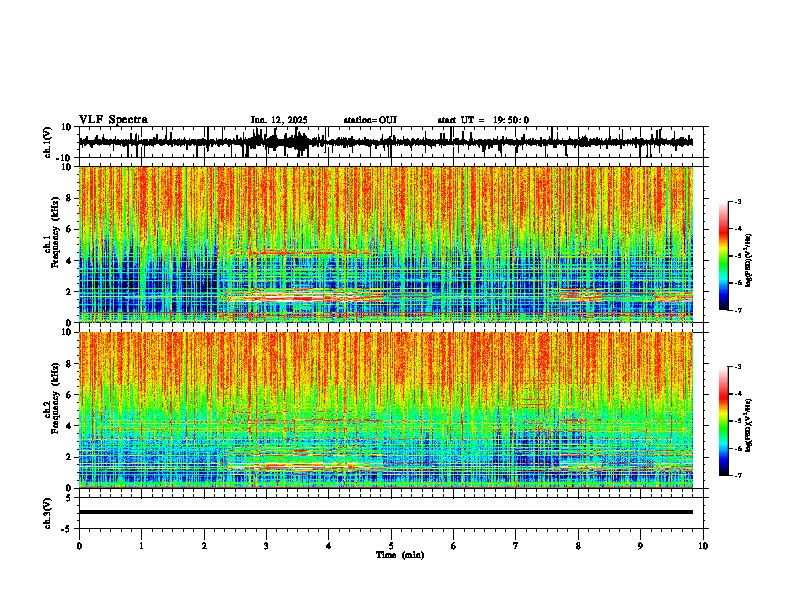Click the "-3" label atop ch.1 colorbar
The width and height of the screenshot is (792, 612).
(x=738, y=201)
